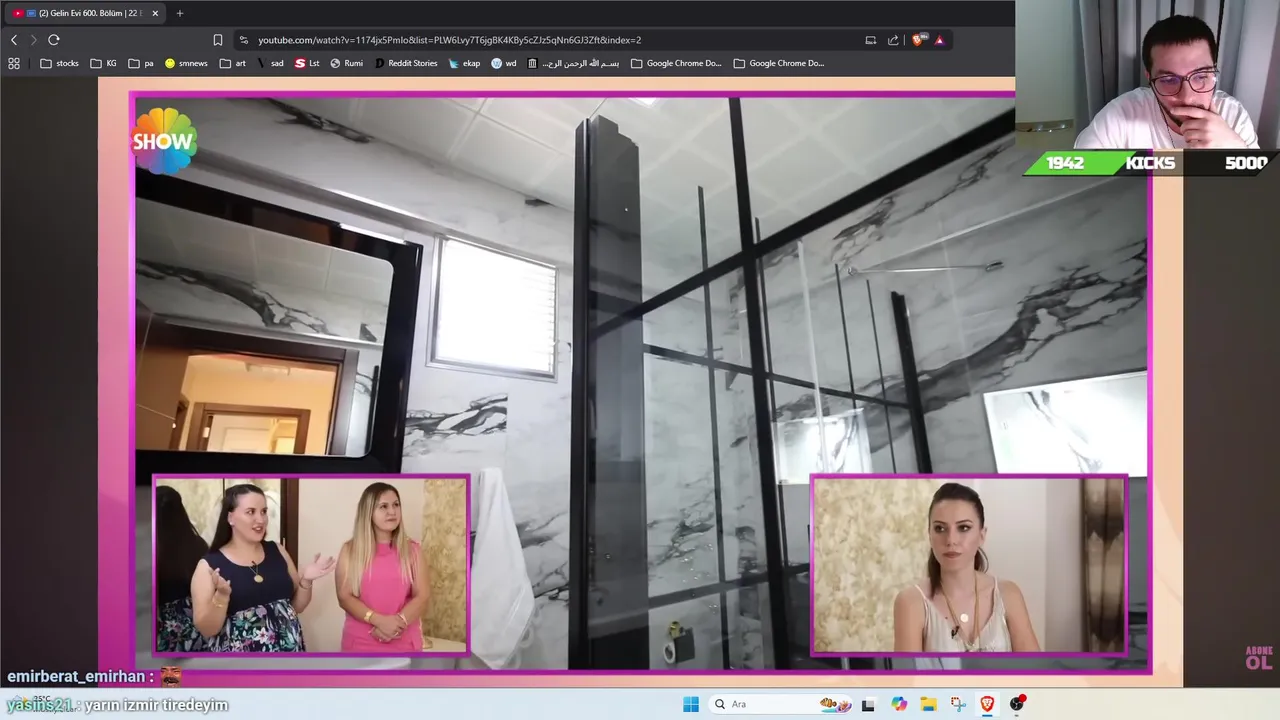Open a new browser tab
The image size is (1280, 720).
point(180,13)
